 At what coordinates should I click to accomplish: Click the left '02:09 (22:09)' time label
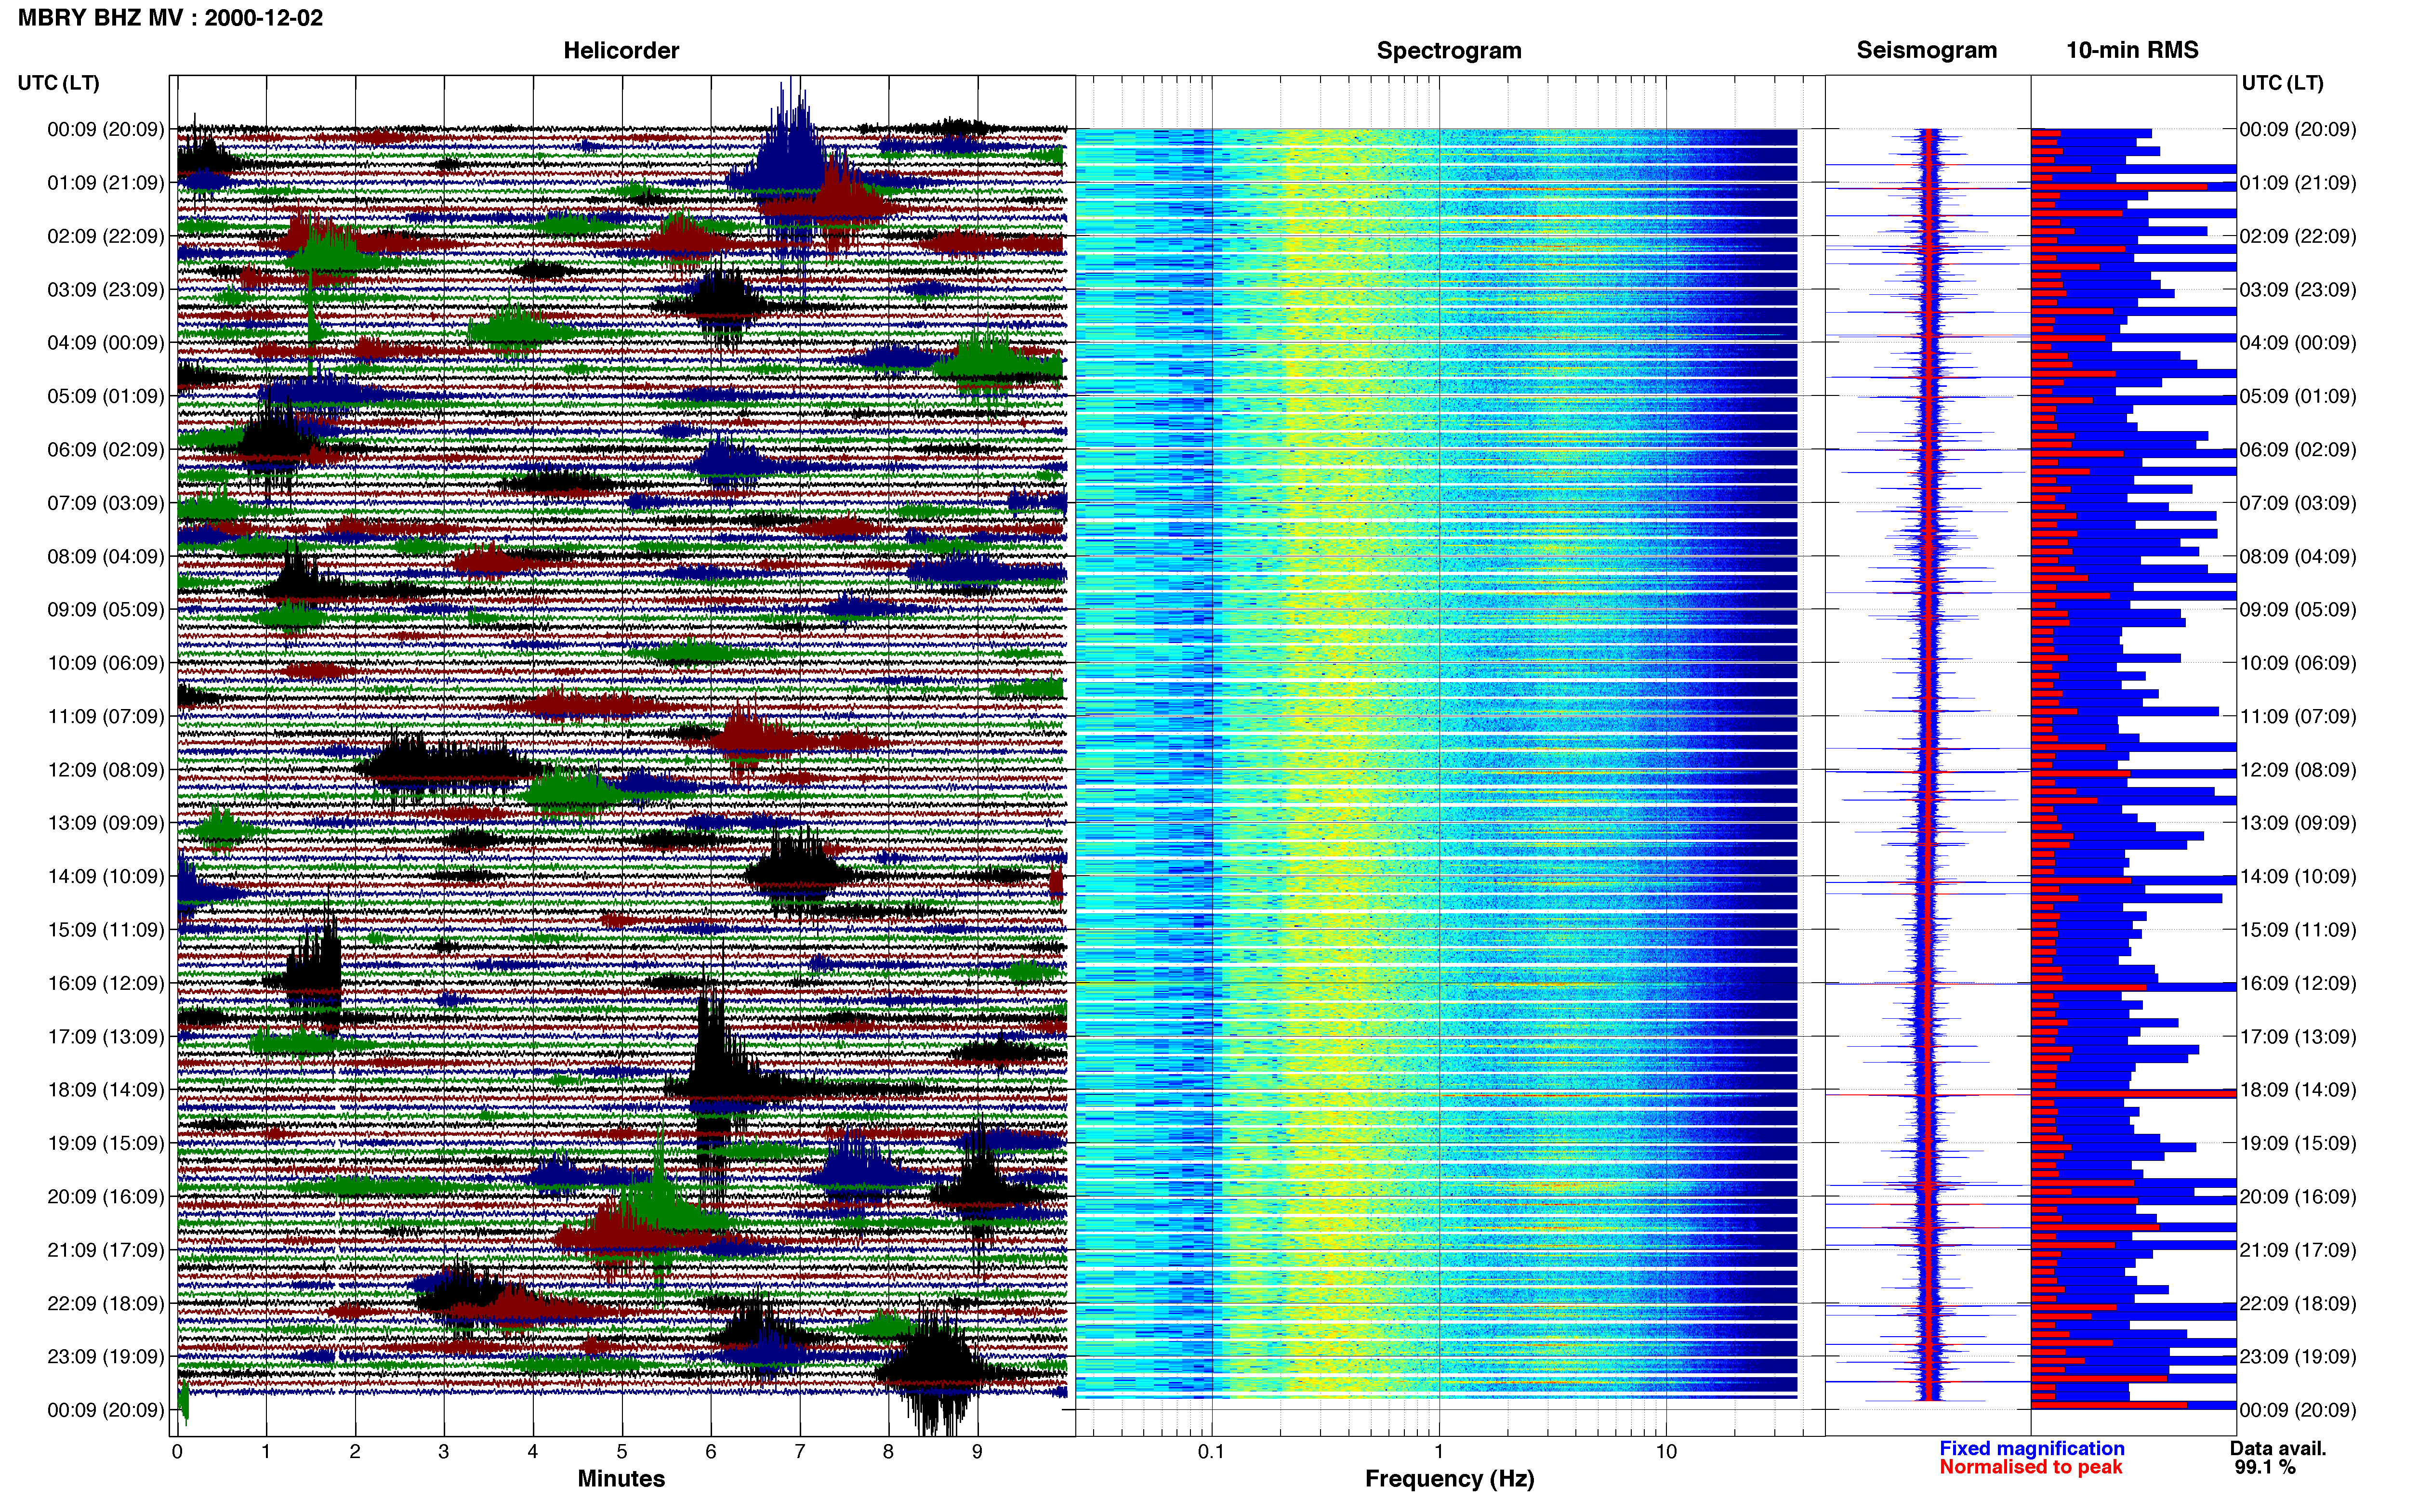[x=105, y=236]
